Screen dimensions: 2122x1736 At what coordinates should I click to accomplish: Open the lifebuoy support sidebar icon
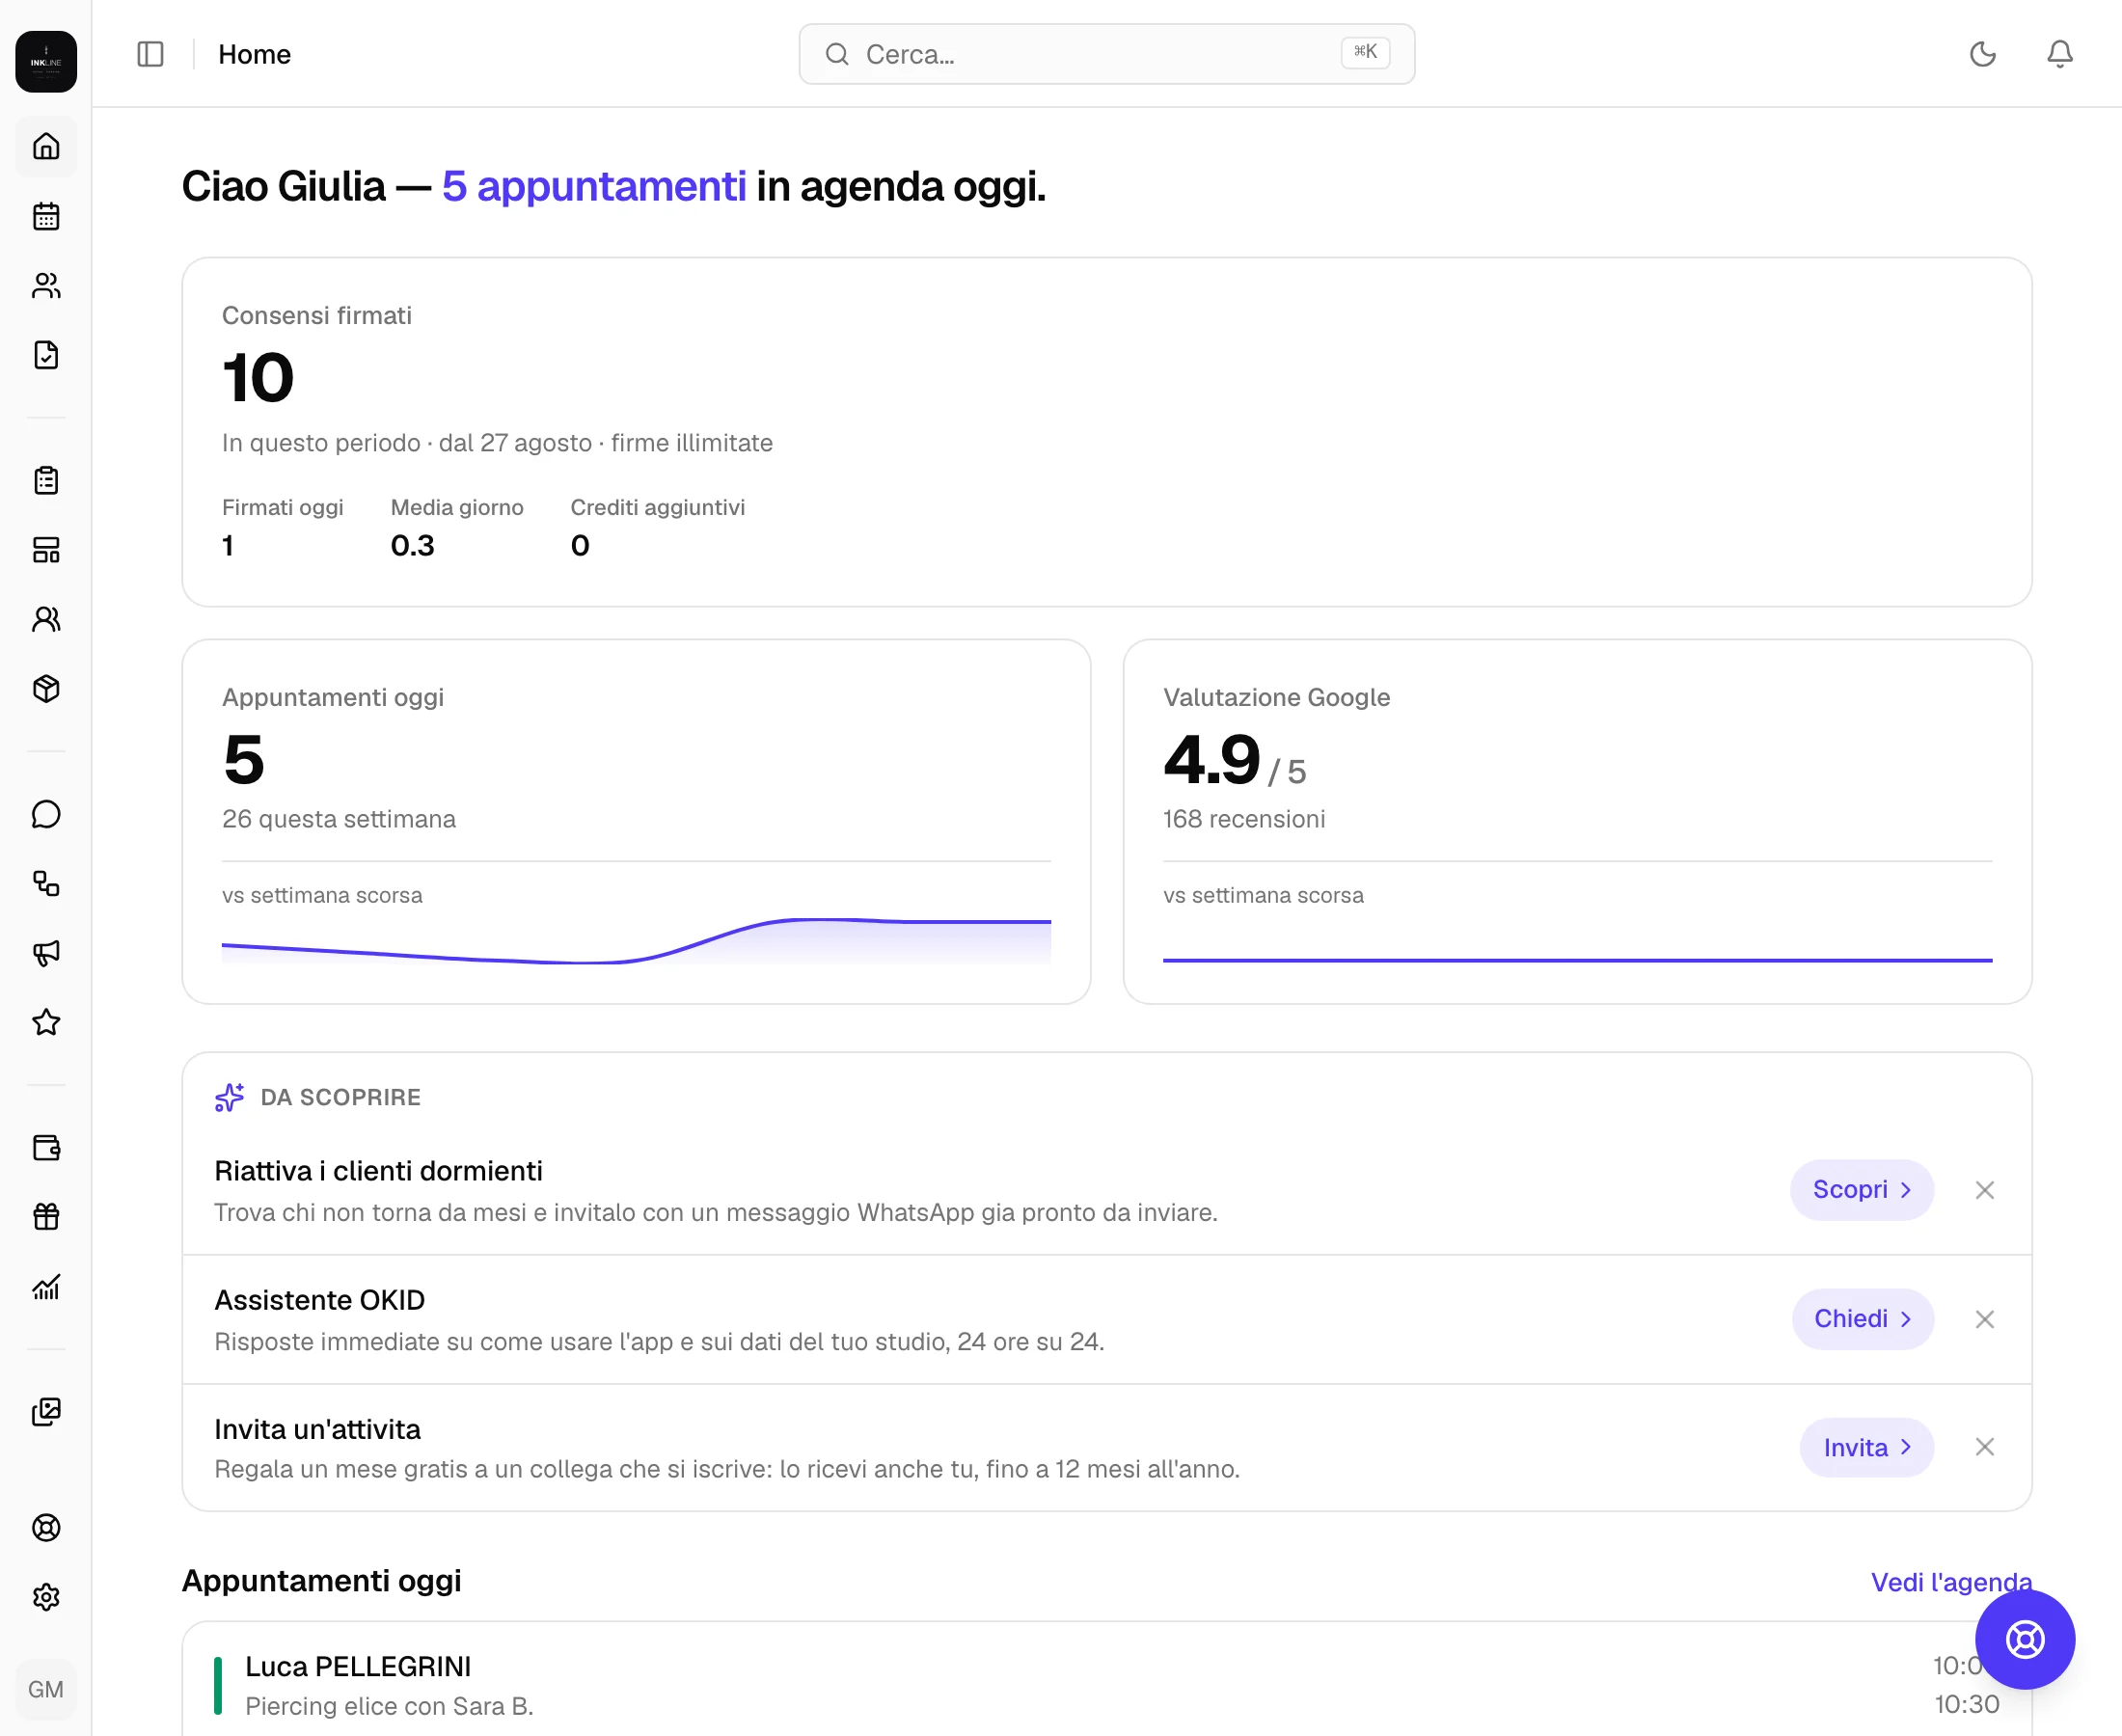(46, 1528)
